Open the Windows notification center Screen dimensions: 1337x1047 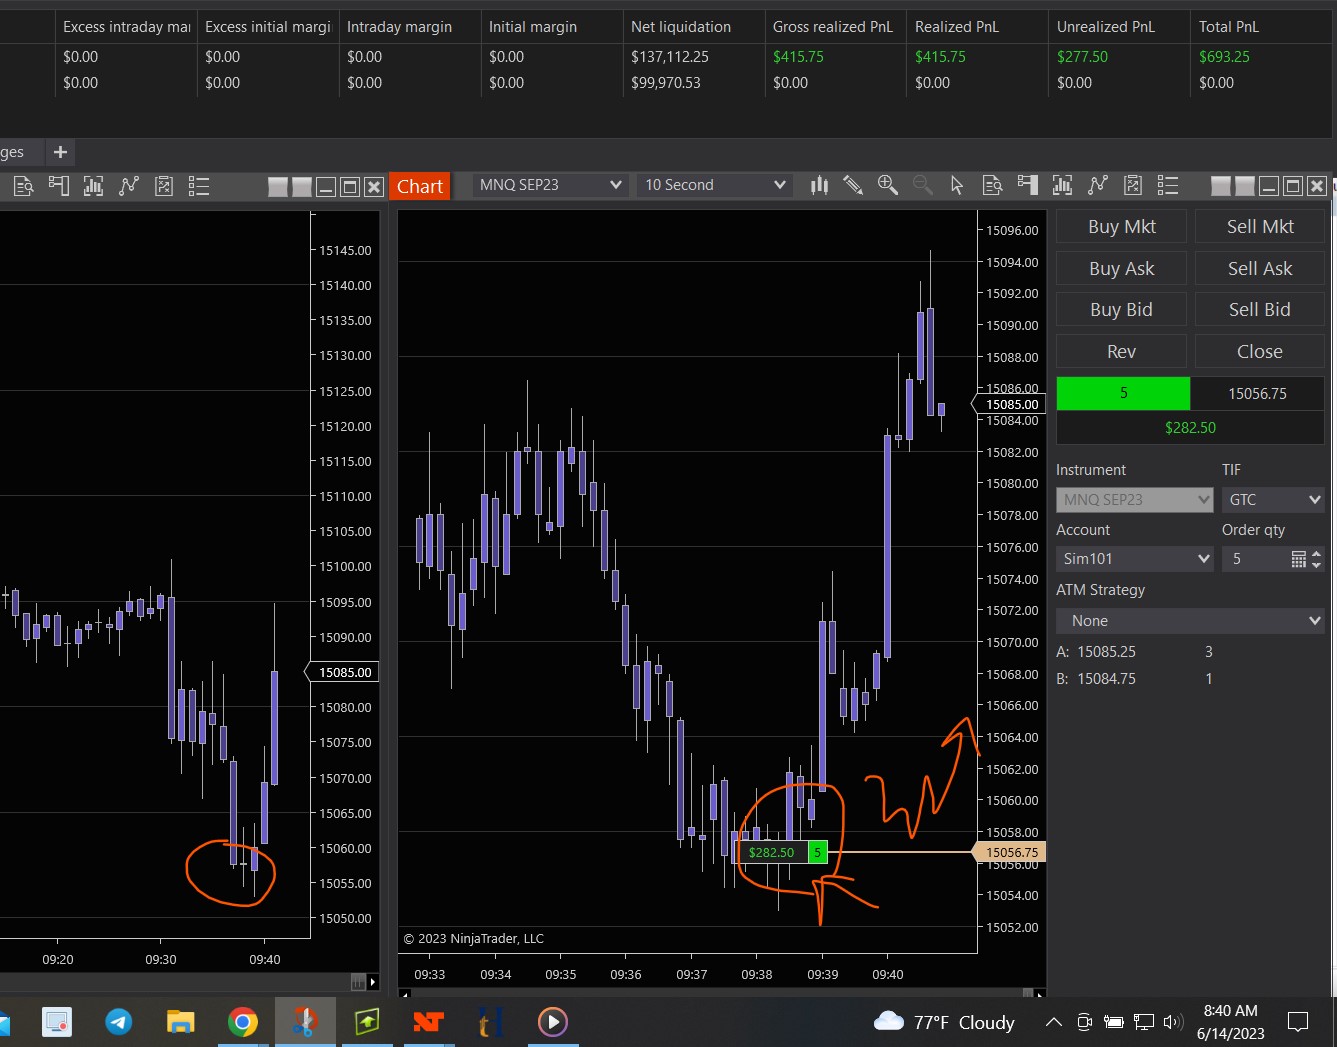pyautogui.click(x=1298, y=1021)
